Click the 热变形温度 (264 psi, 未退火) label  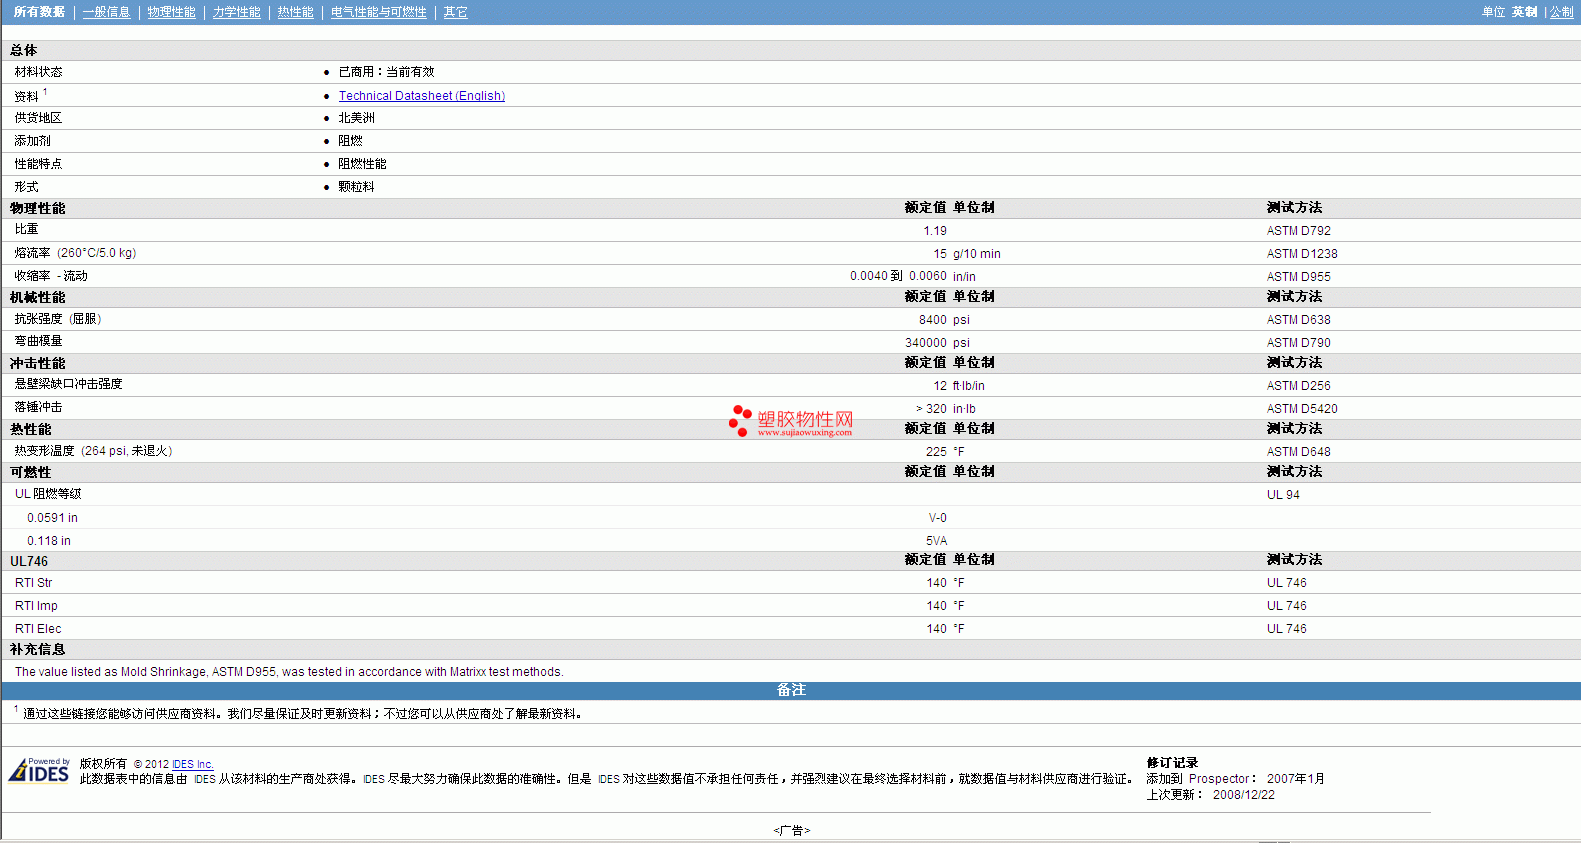pyautogui.click(x=93, y=451)
